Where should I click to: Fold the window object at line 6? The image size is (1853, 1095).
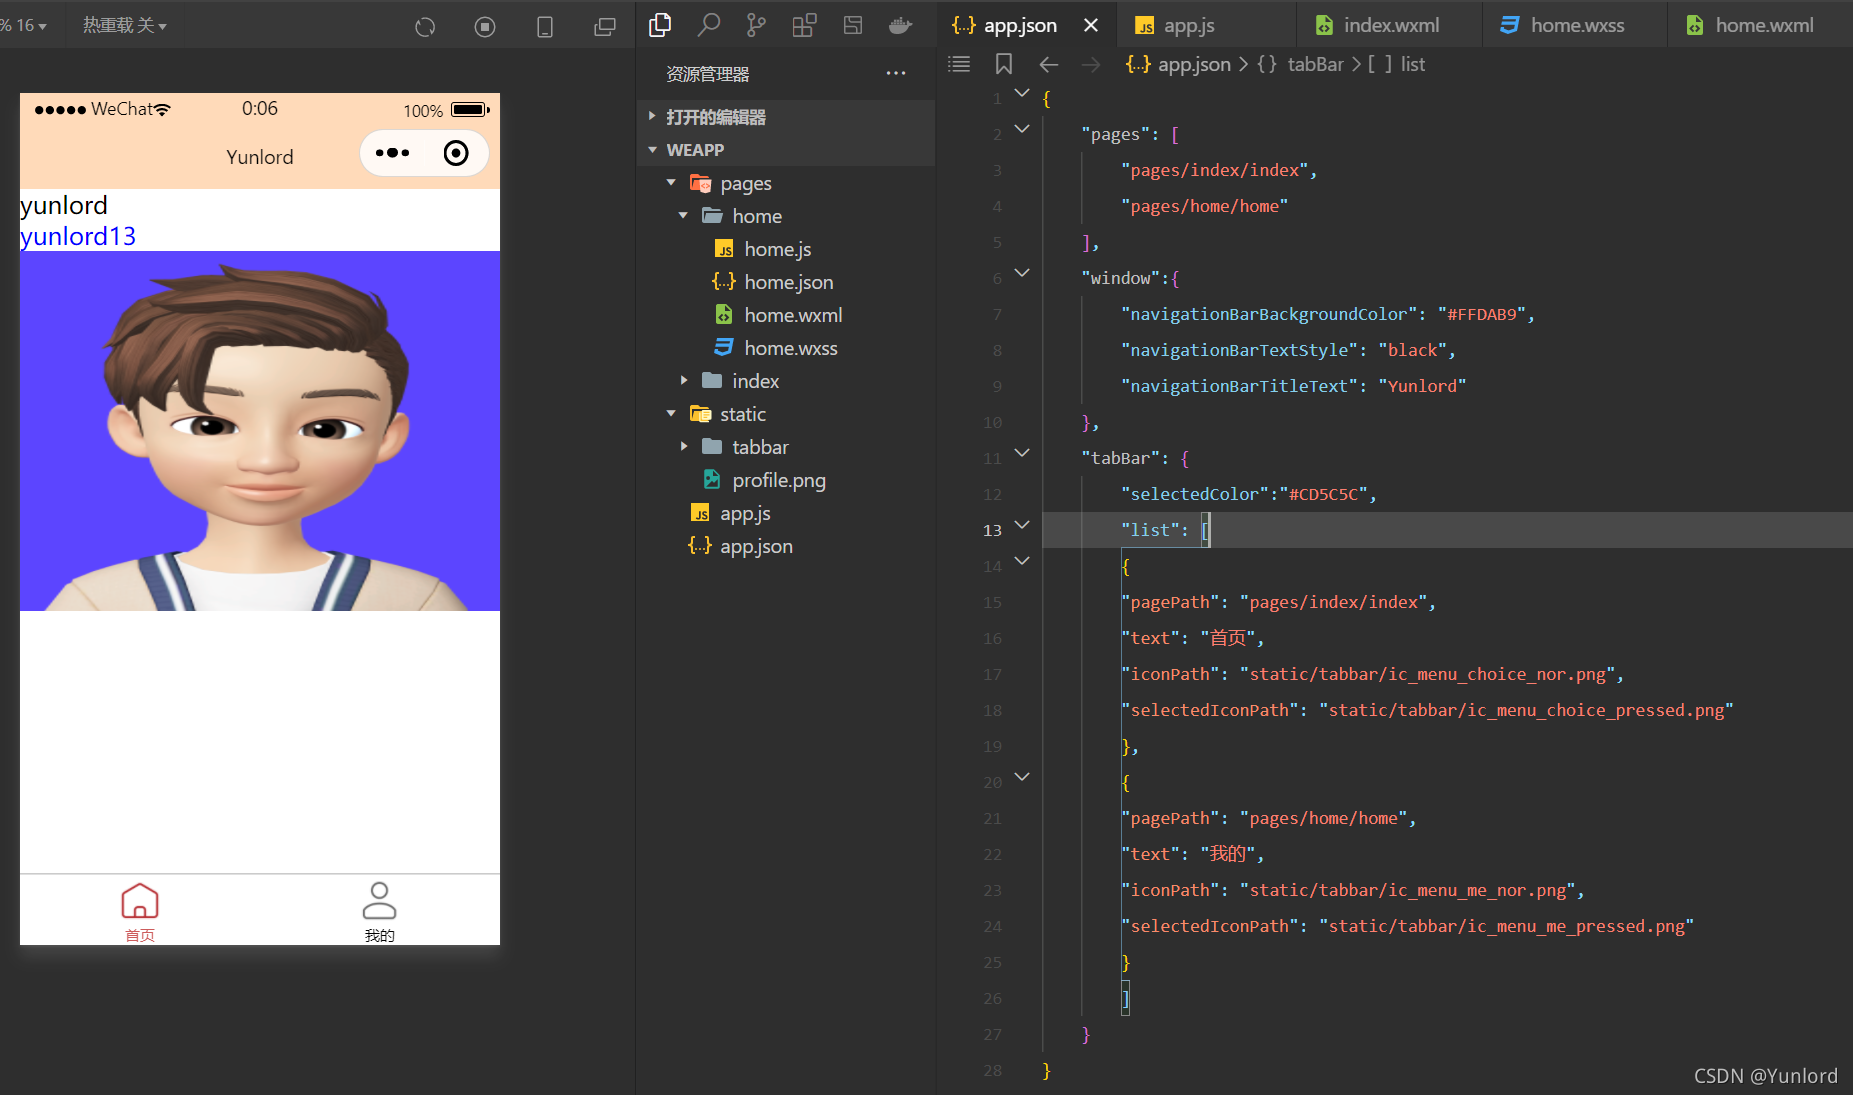1022,273
